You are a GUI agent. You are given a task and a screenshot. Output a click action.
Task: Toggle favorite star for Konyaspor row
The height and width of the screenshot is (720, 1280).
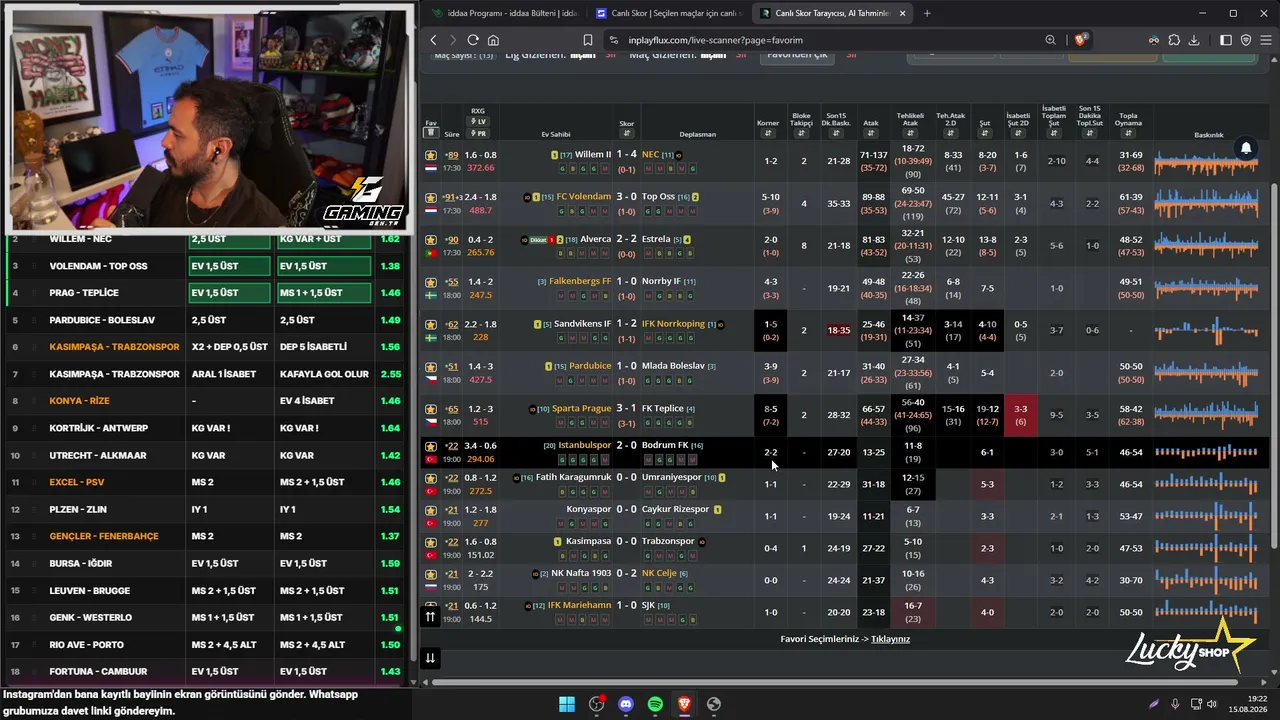[431, 510]
